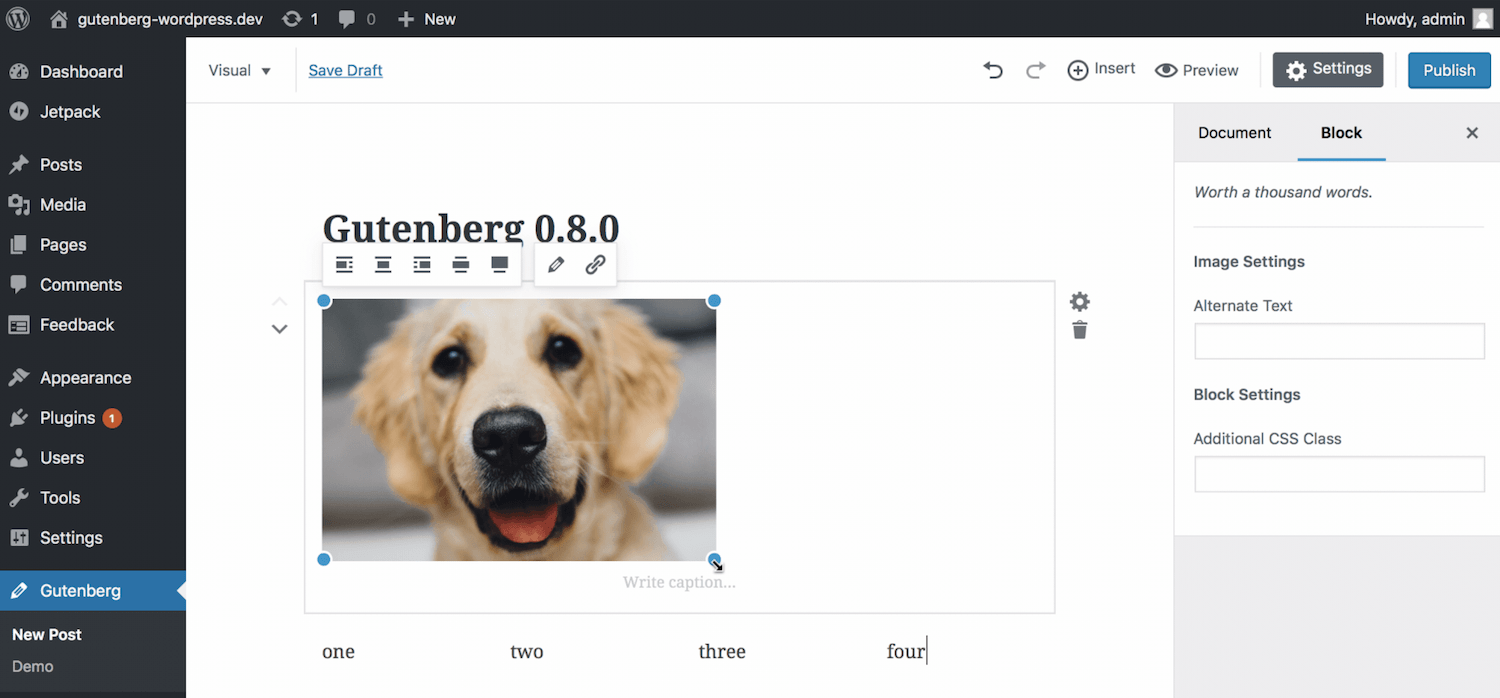Select full width alignment icon
The image size is (1500, 698).
coord(500,265)
